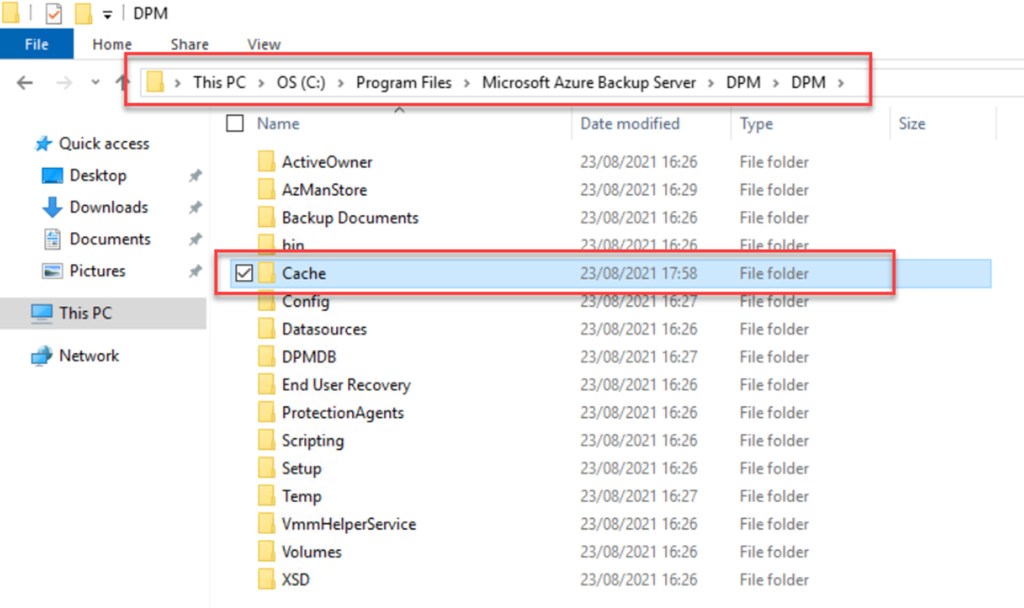This screenshot has height=608, width=1024.
Task: Click the Up directory arrow
Action: click(124, 83)
